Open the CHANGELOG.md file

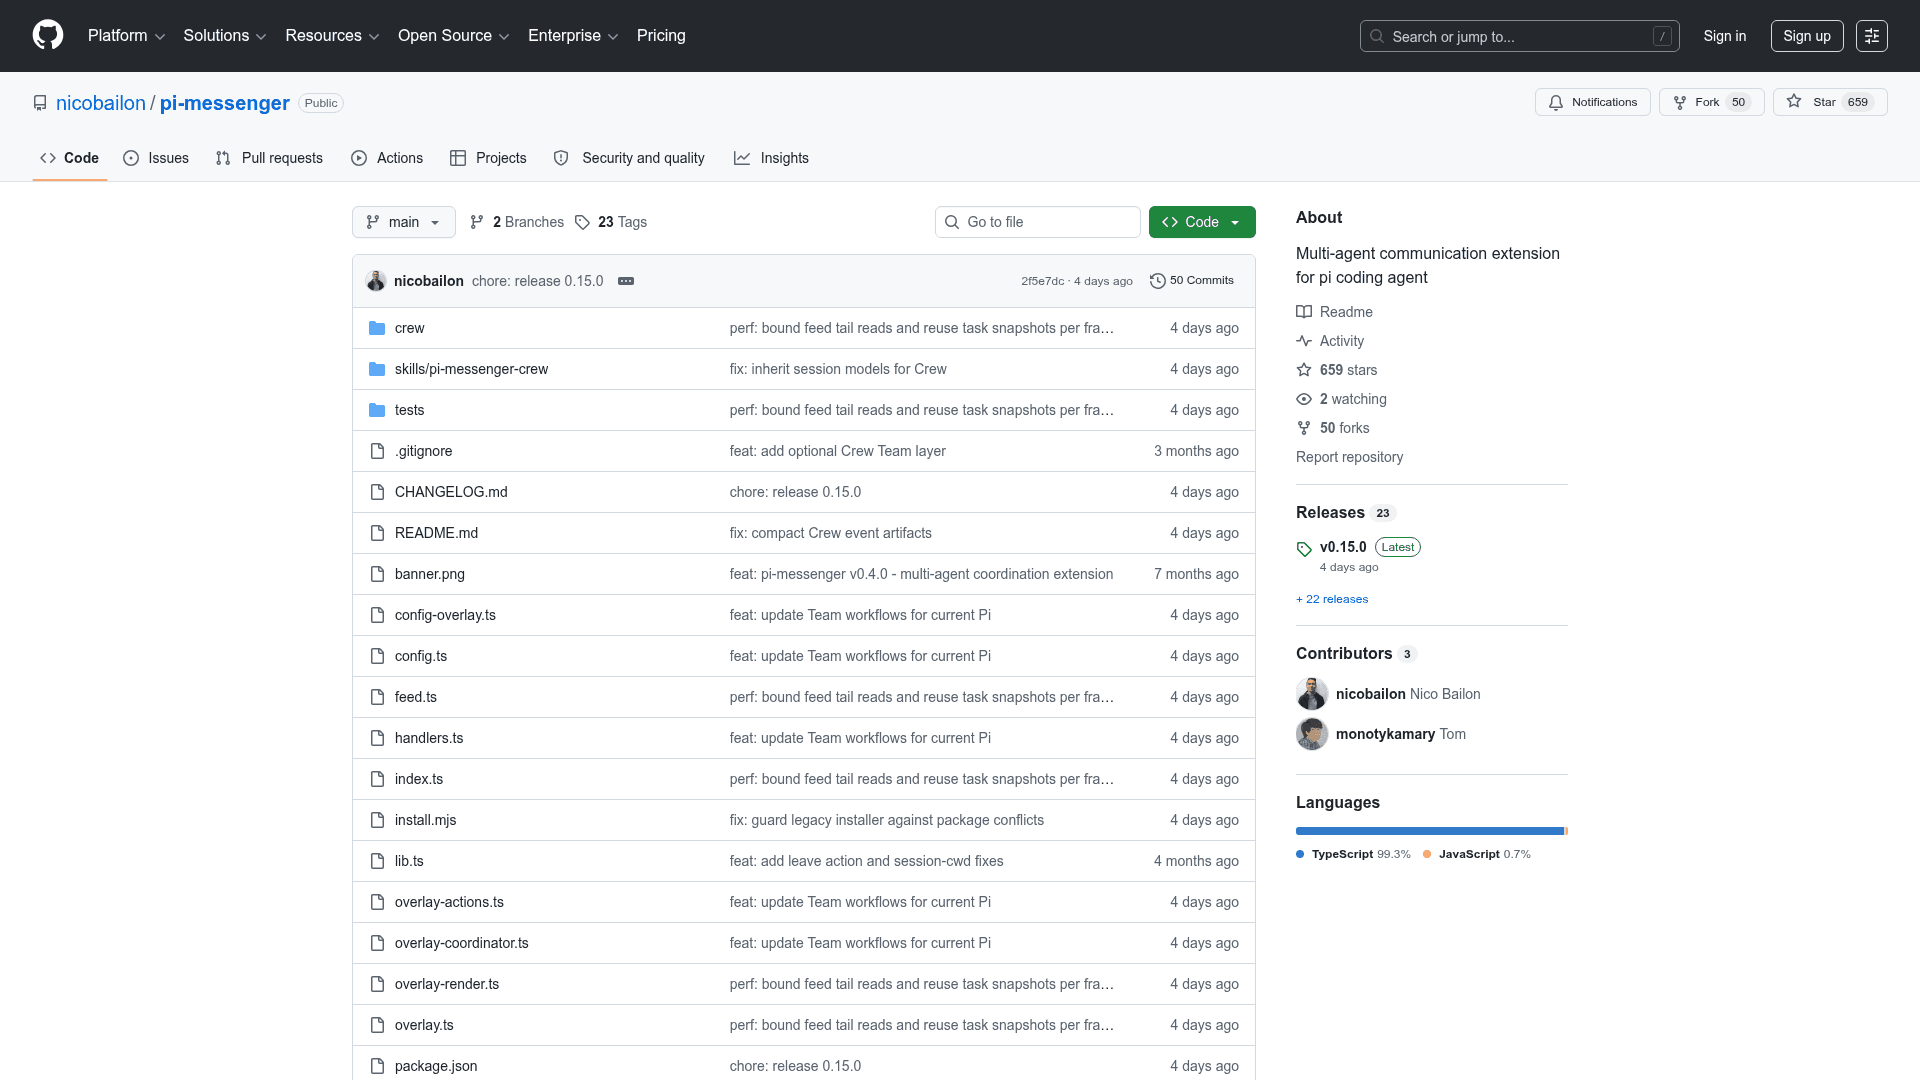451,492
